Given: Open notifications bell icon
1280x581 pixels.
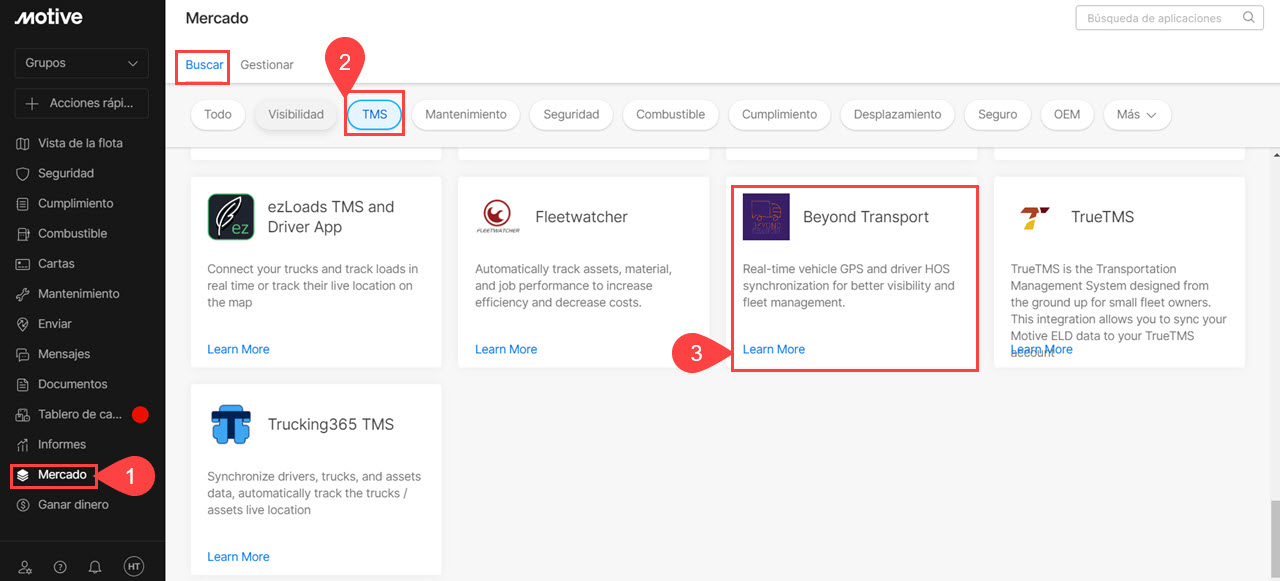Looking at the screenshot, I should pos(95,567).
